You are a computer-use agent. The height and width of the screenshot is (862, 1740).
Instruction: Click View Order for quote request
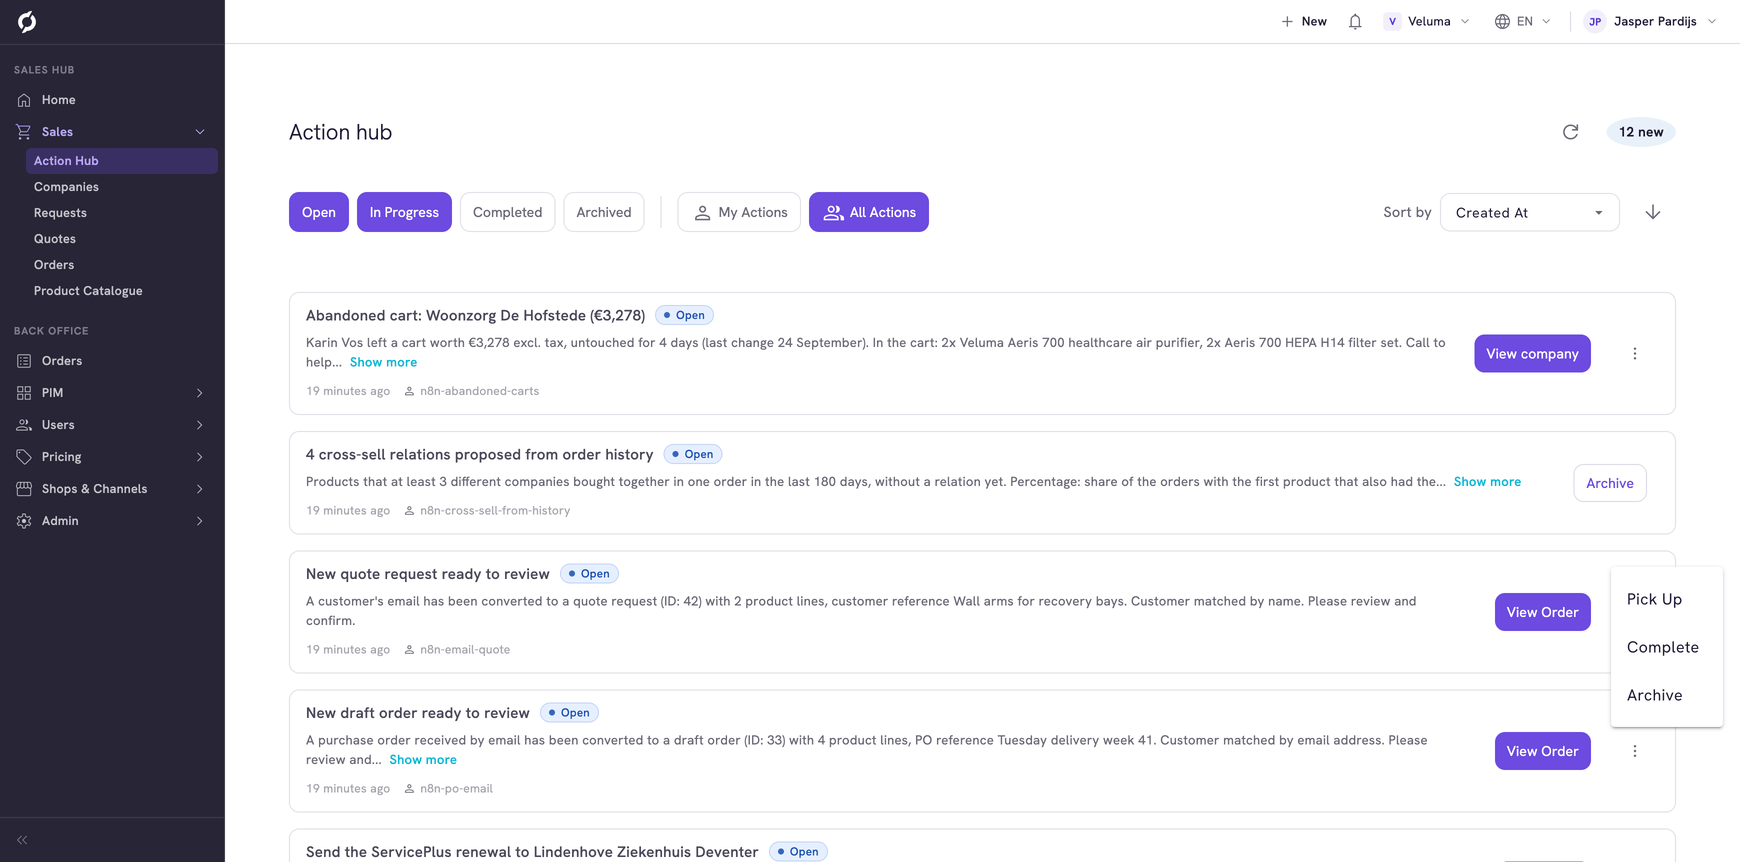click(1542, 612)
